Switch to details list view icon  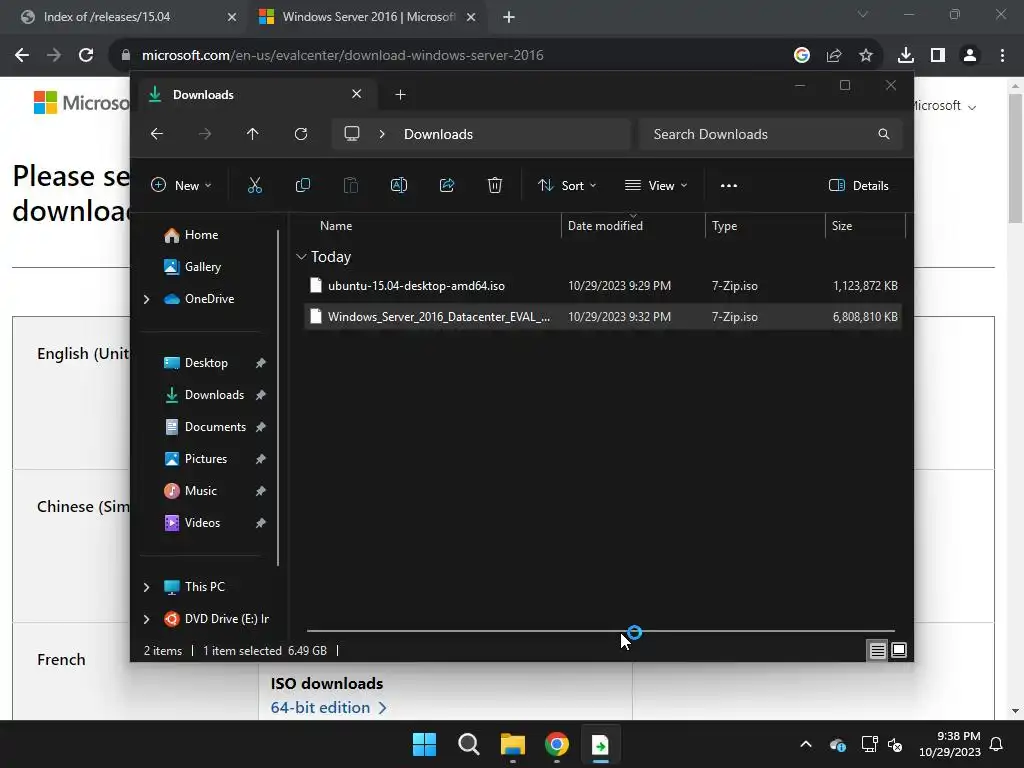[877, 650]
